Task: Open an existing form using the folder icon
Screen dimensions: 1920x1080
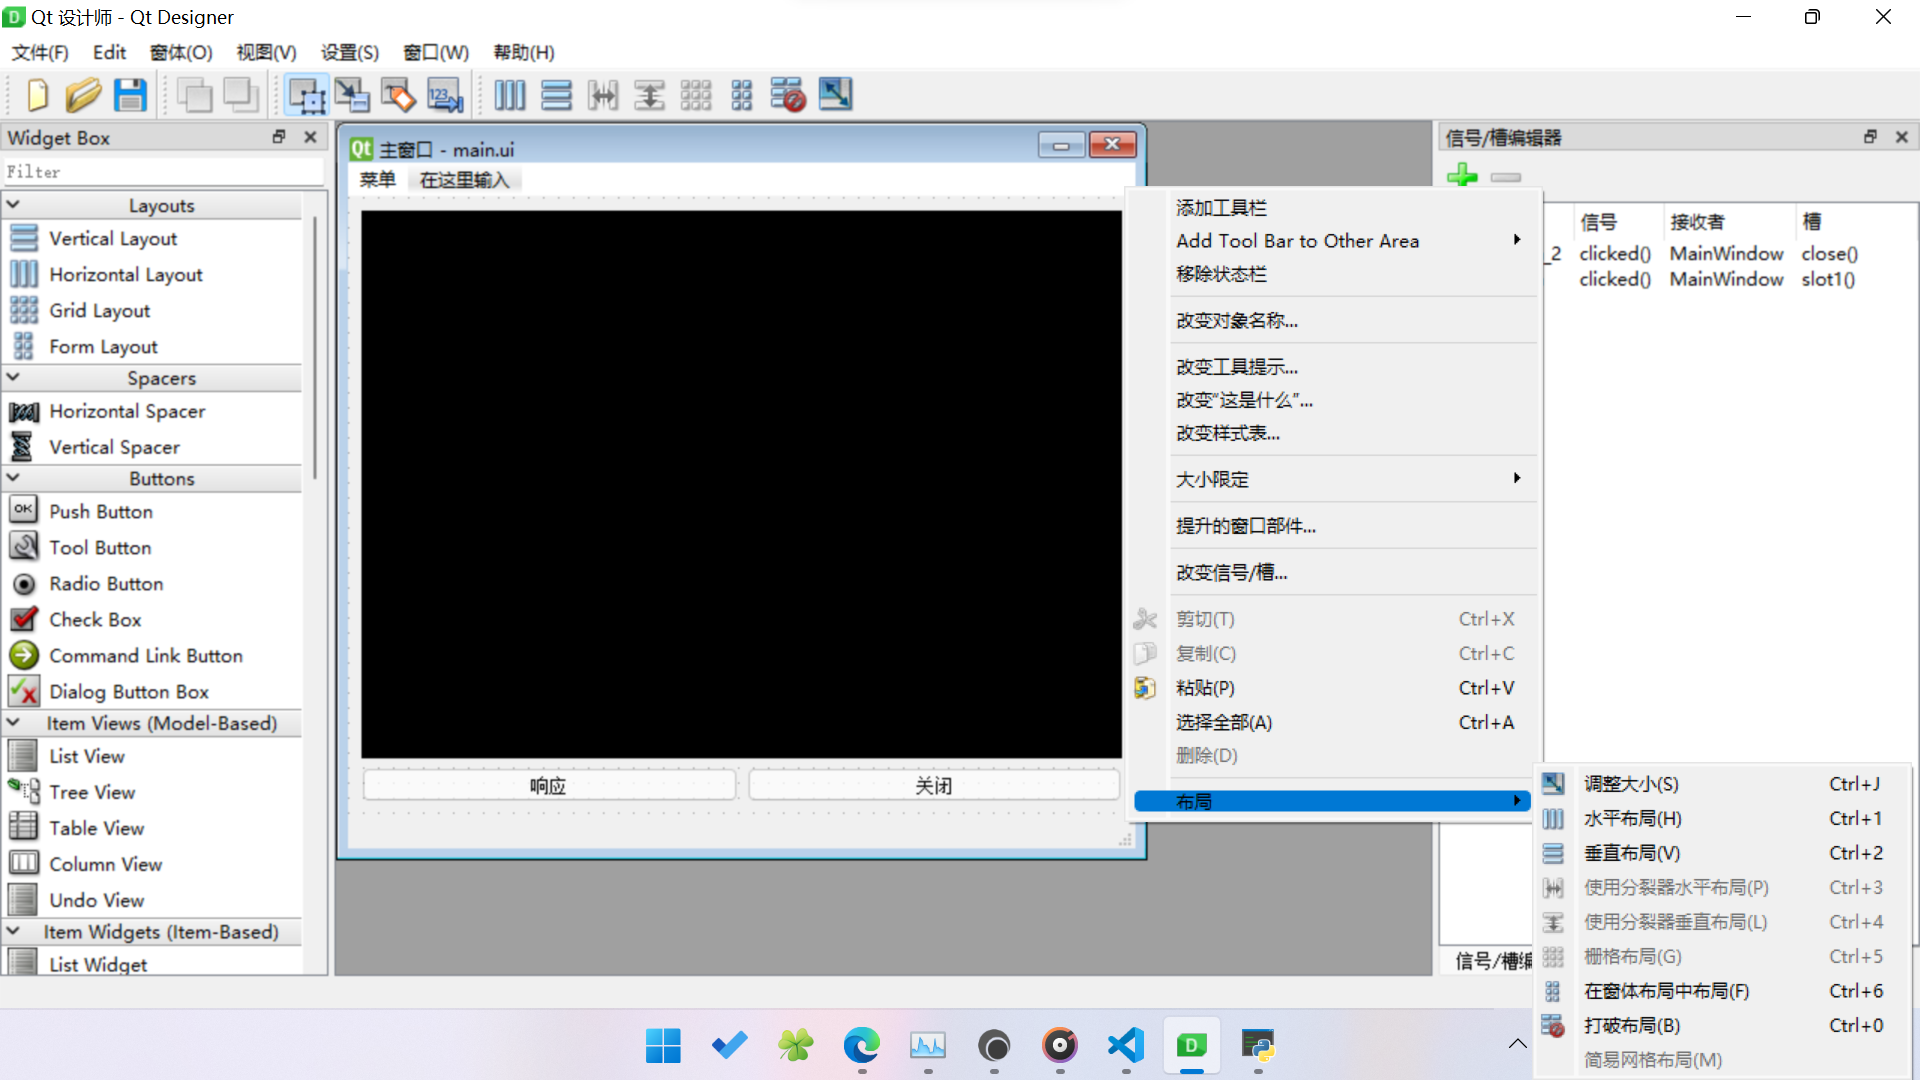Action: 83,95
